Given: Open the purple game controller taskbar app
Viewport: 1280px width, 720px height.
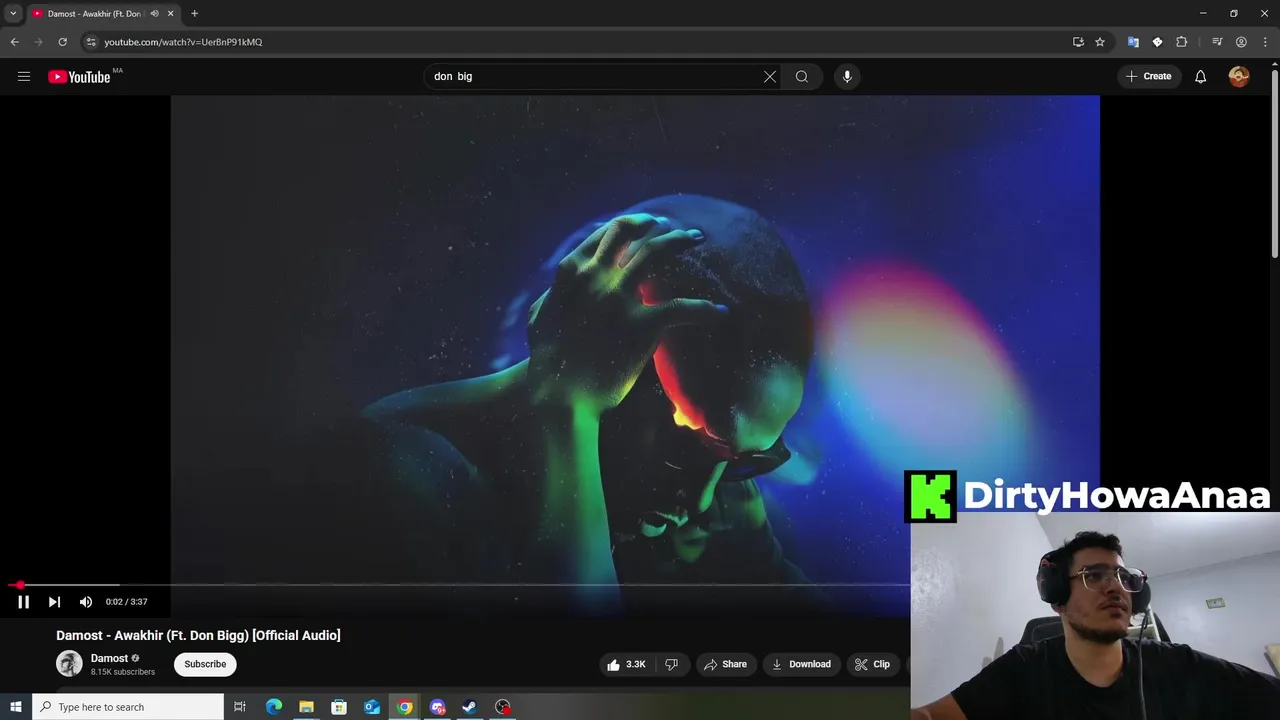Looking at the screenshot, I should click(x=437, y=707).
